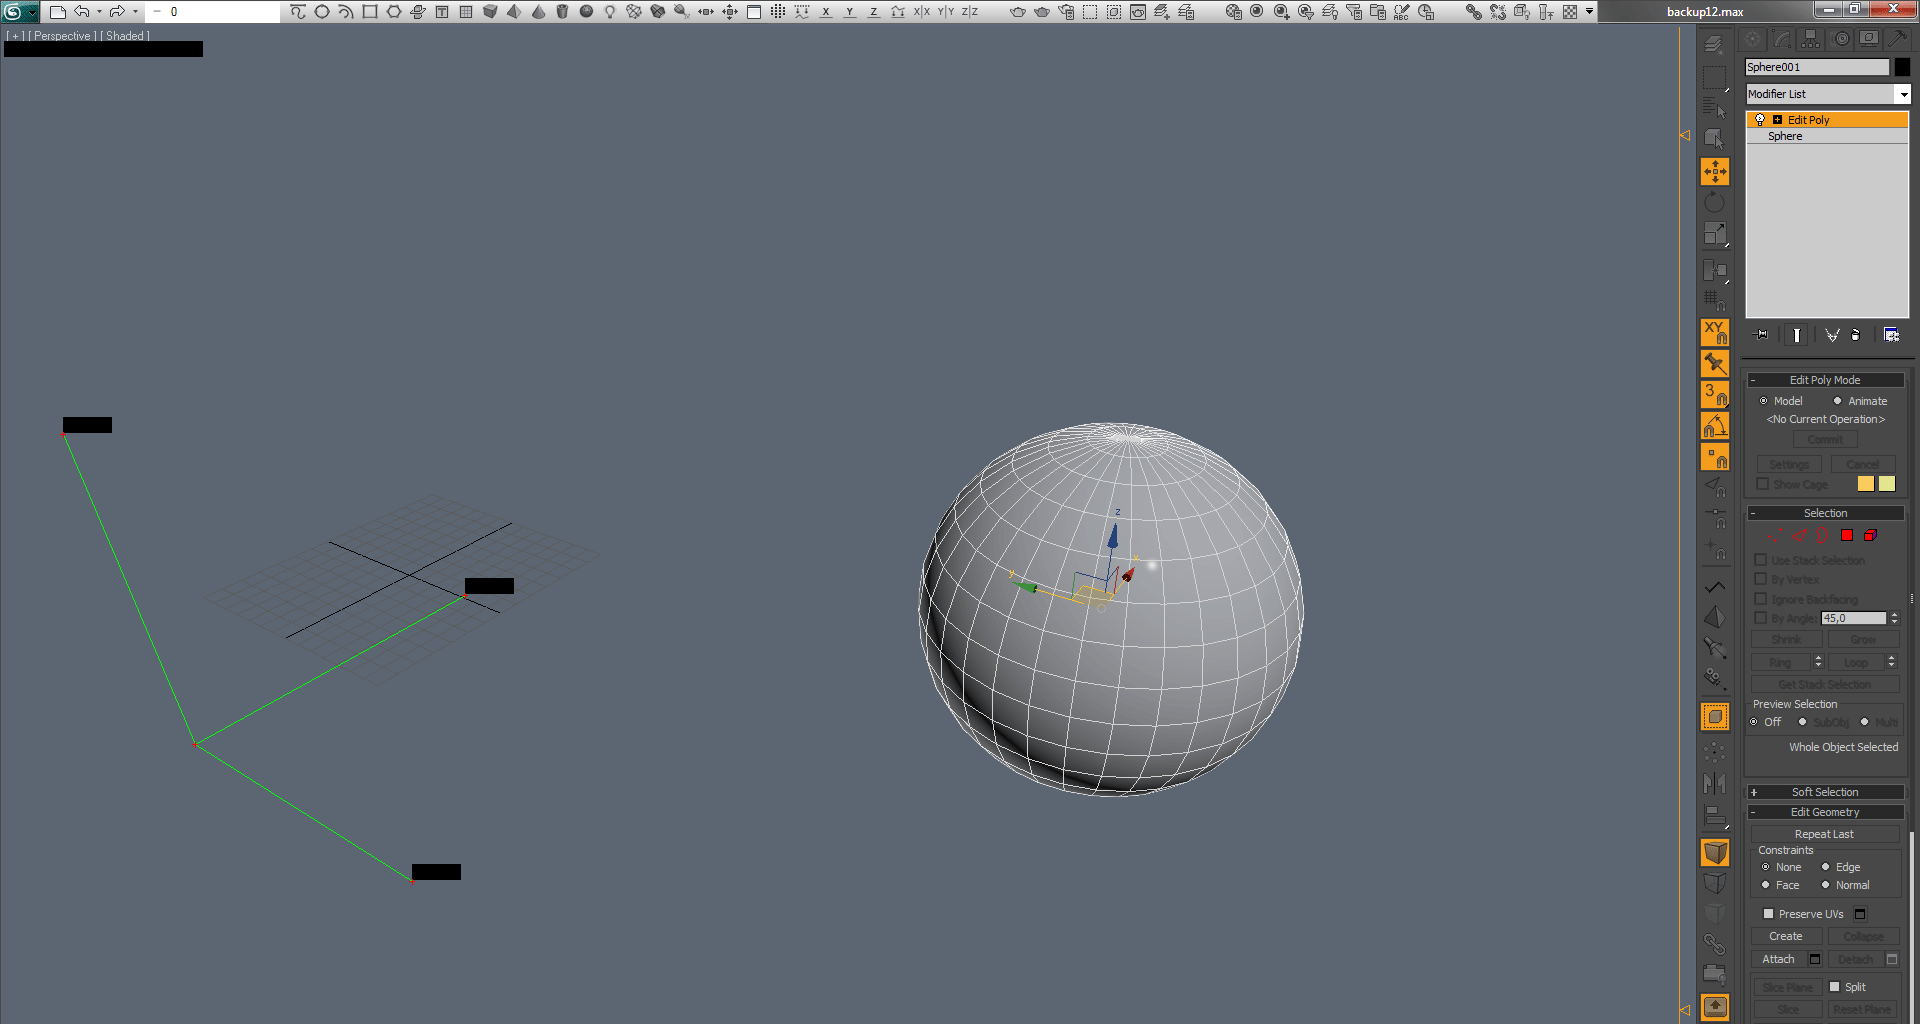Select Polygon sub-object level red square
Image resolution: width=1920 pixels, height=1024 pixels.
coord(1847,536)
